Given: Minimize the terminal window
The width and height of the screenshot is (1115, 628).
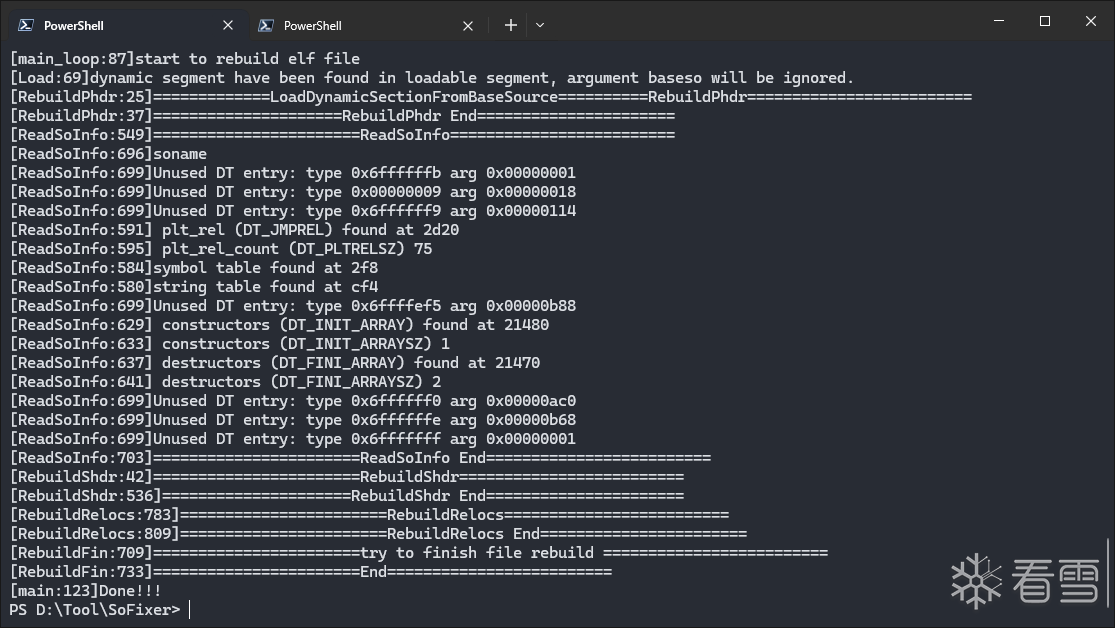Looking at the screenshot, I should [999, 21].
